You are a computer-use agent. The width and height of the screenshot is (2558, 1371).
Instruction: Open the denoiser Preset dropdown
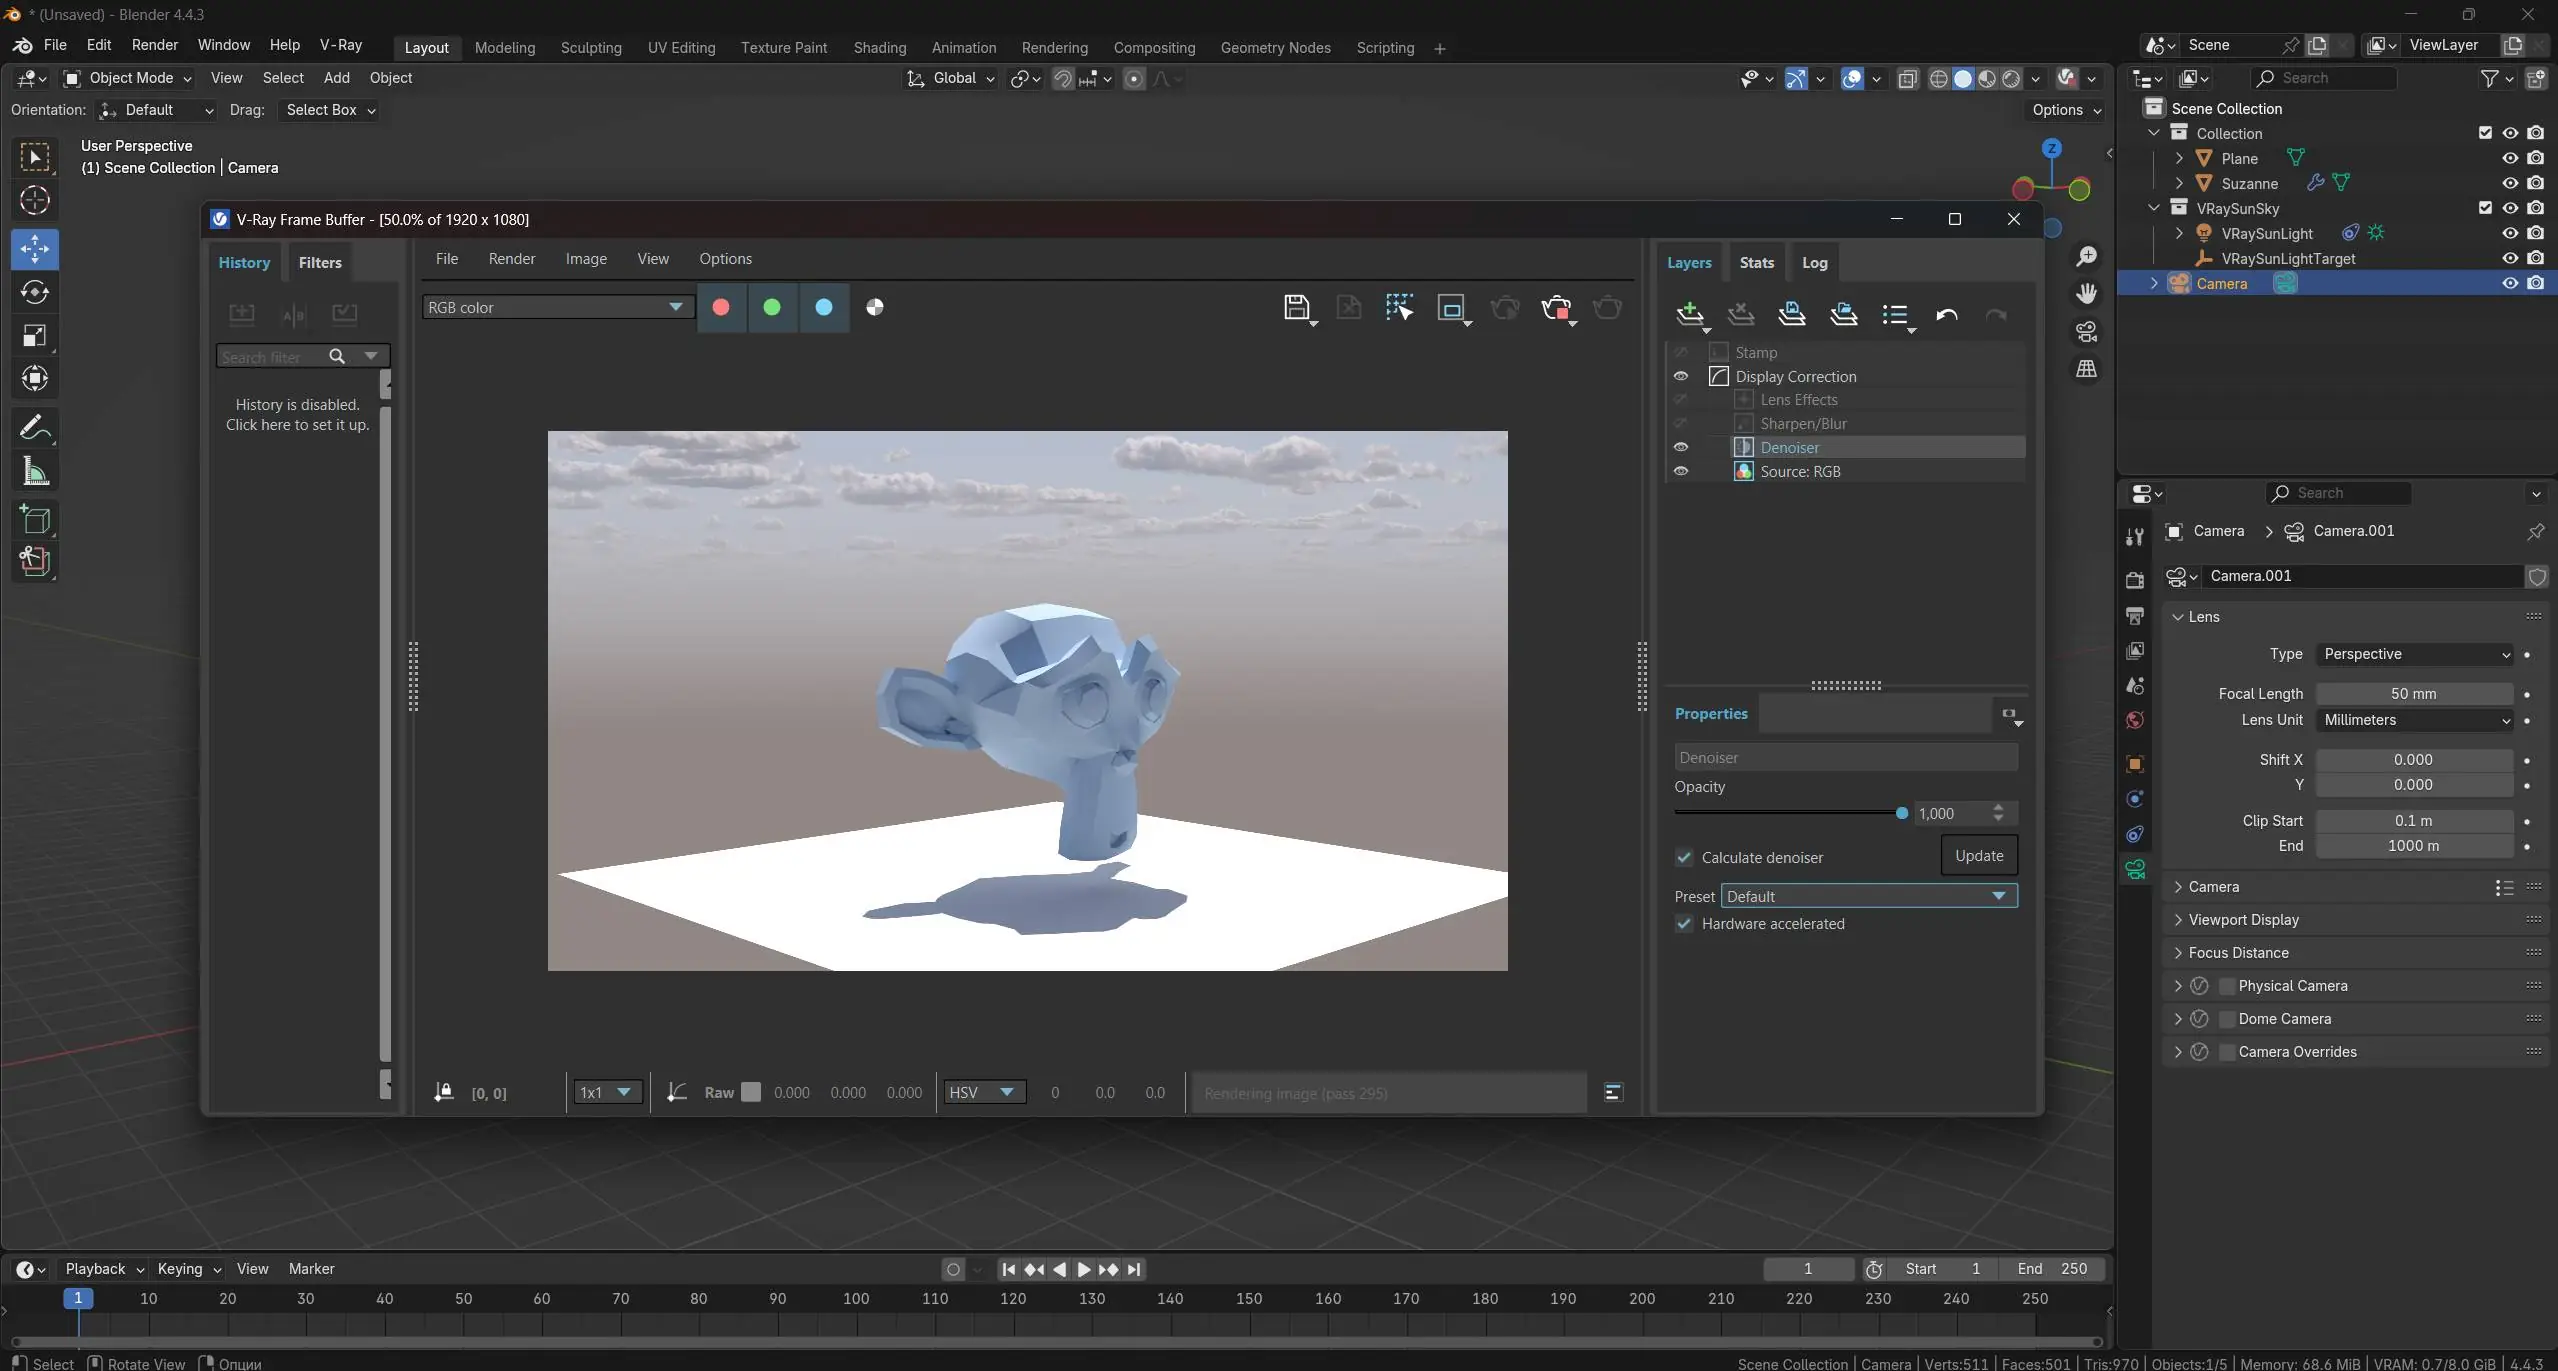click(x=1868, y=897)
